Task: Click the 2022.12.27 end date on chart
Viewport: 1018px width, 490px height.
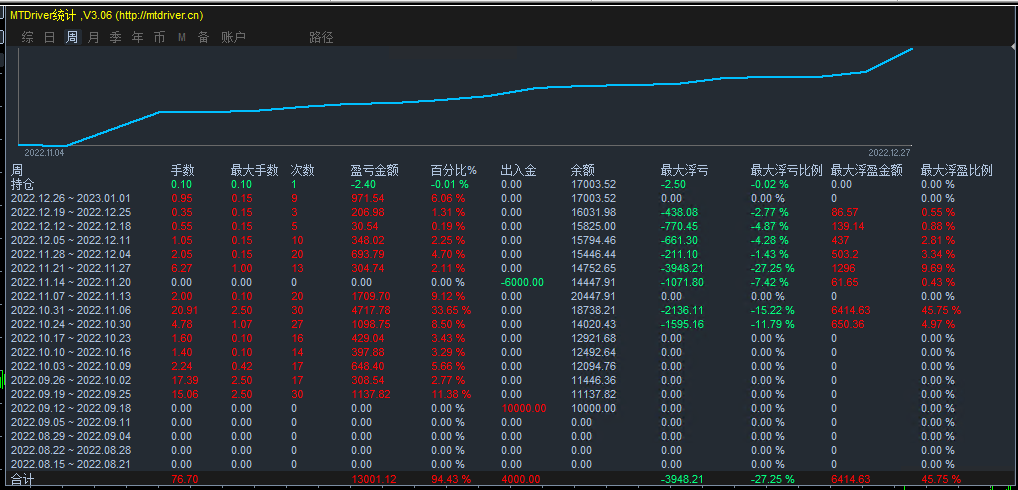Action: point(889,153)
